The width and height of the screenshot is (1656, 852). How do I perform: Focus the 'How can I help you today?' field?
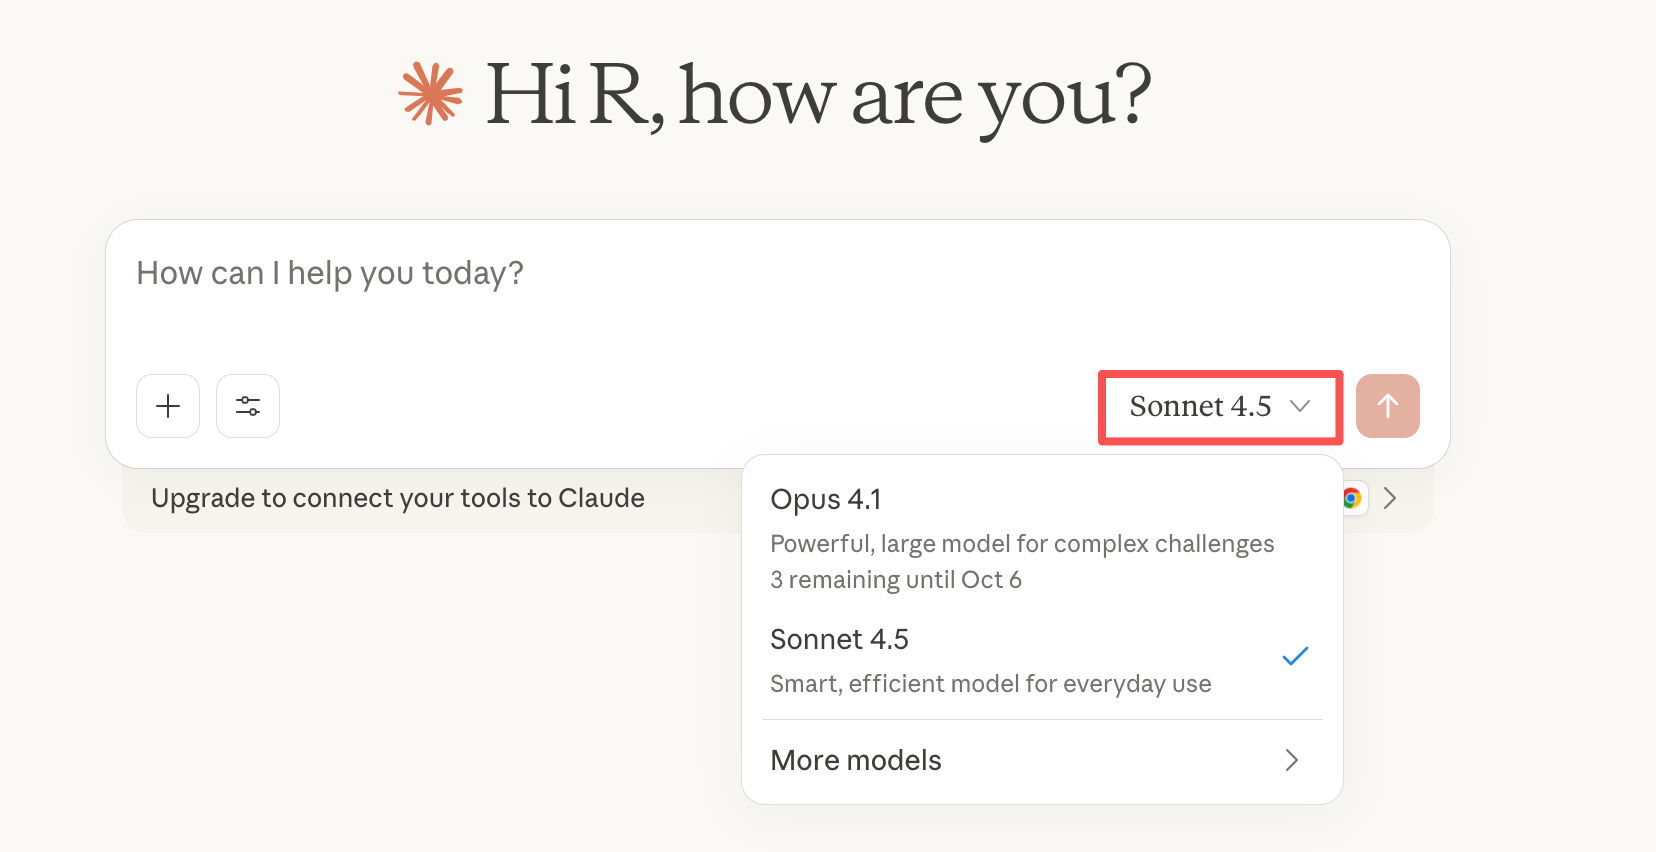(330, 273)
